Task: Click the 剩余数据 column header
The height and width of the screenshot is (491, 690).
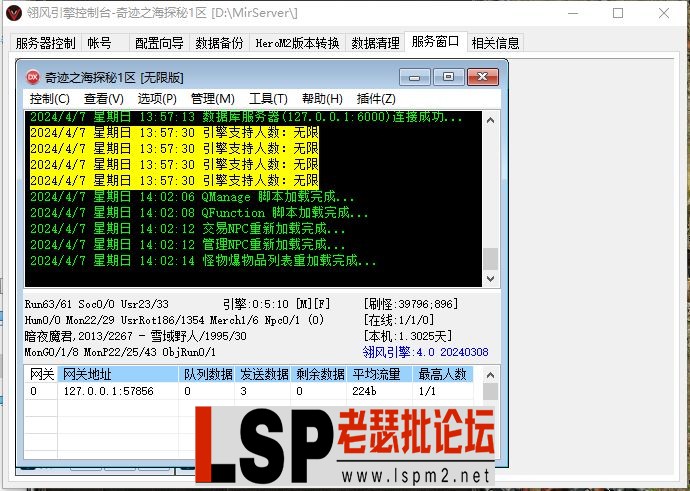Action: click(x=319, y=374)
